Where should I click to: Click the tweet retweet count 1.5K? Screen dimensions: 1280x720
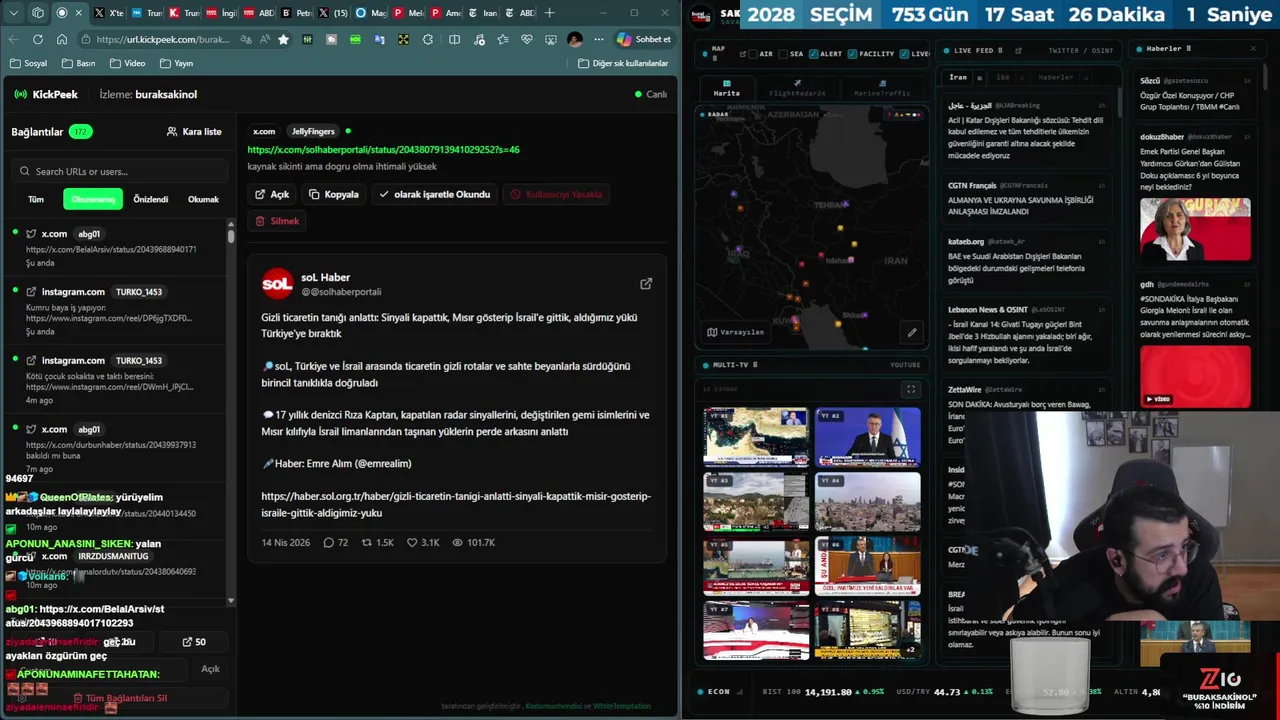click(377, 542)
